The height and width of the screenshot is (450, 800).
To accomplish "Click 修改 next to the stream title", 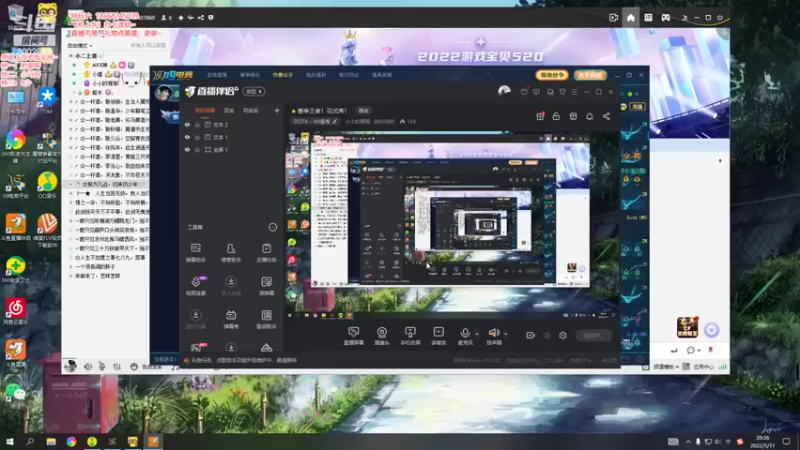I will 363,111.
